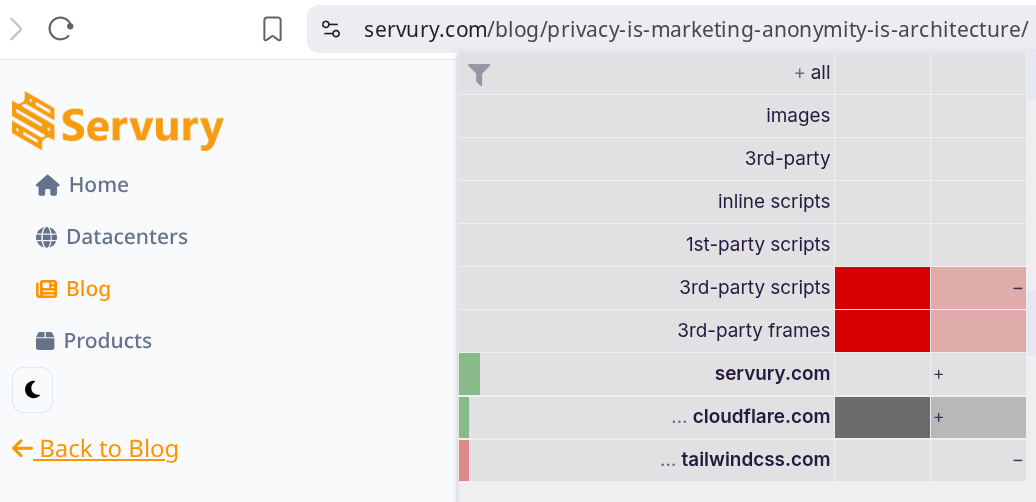The image size is (1036, 502).
Task: Open site settings icon in address bar
Action: pos(332,30)
